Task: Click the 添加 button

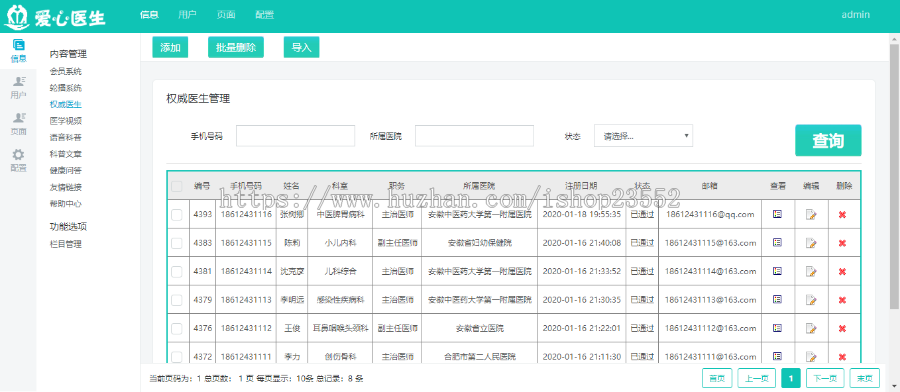Action: click(170, 48)
